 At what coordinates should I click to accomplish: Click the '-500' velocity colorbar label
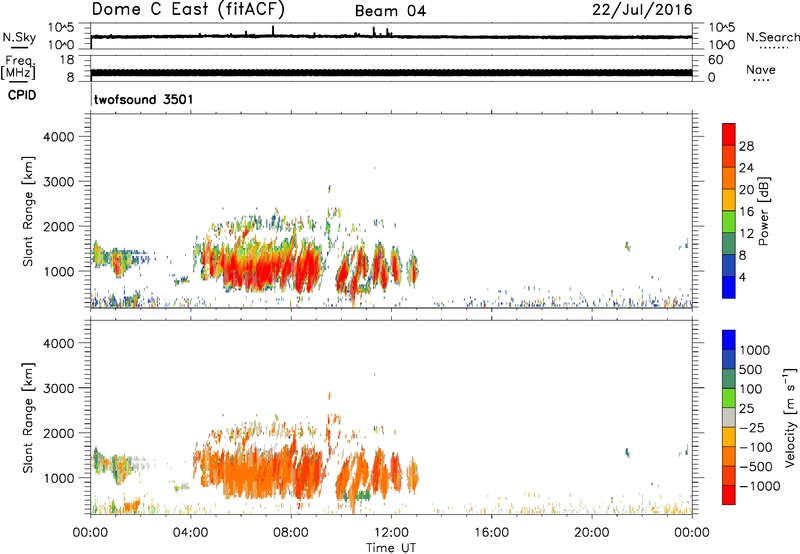[x=756, y=466]
